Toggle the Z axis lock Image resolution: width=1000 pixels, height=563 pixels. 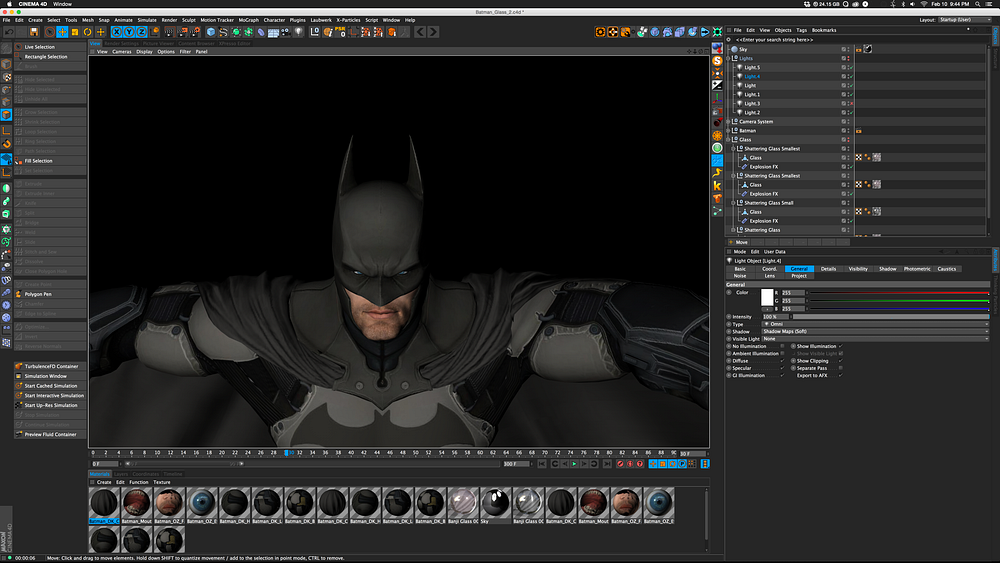click(x=141, y=32)
